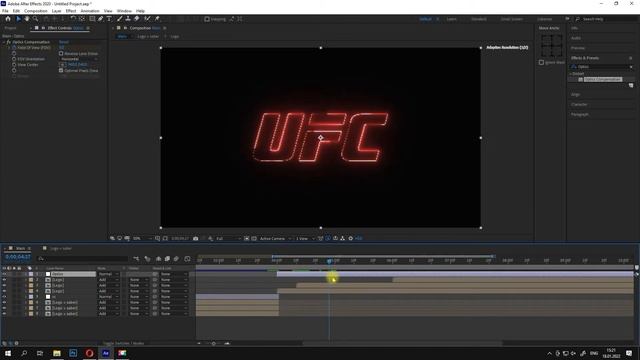Select the Clone Stamp tool
The image size is (640, 360).
tap(128, 19)
